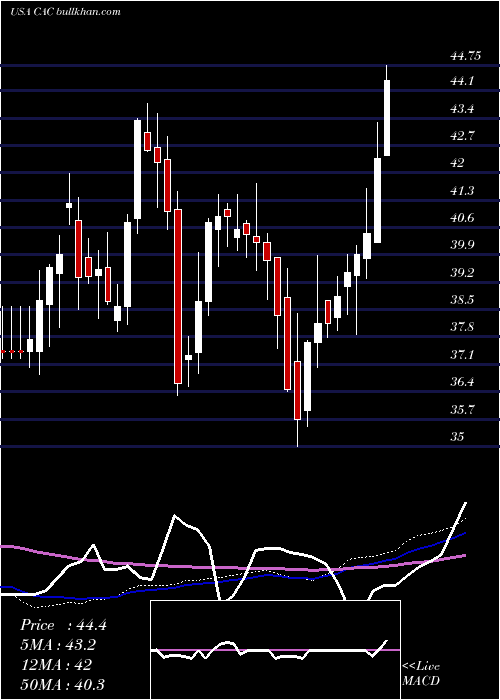Click the 36.4 price axis label
Viewport: 500px width, 700px height.
(x=462, y=382)
